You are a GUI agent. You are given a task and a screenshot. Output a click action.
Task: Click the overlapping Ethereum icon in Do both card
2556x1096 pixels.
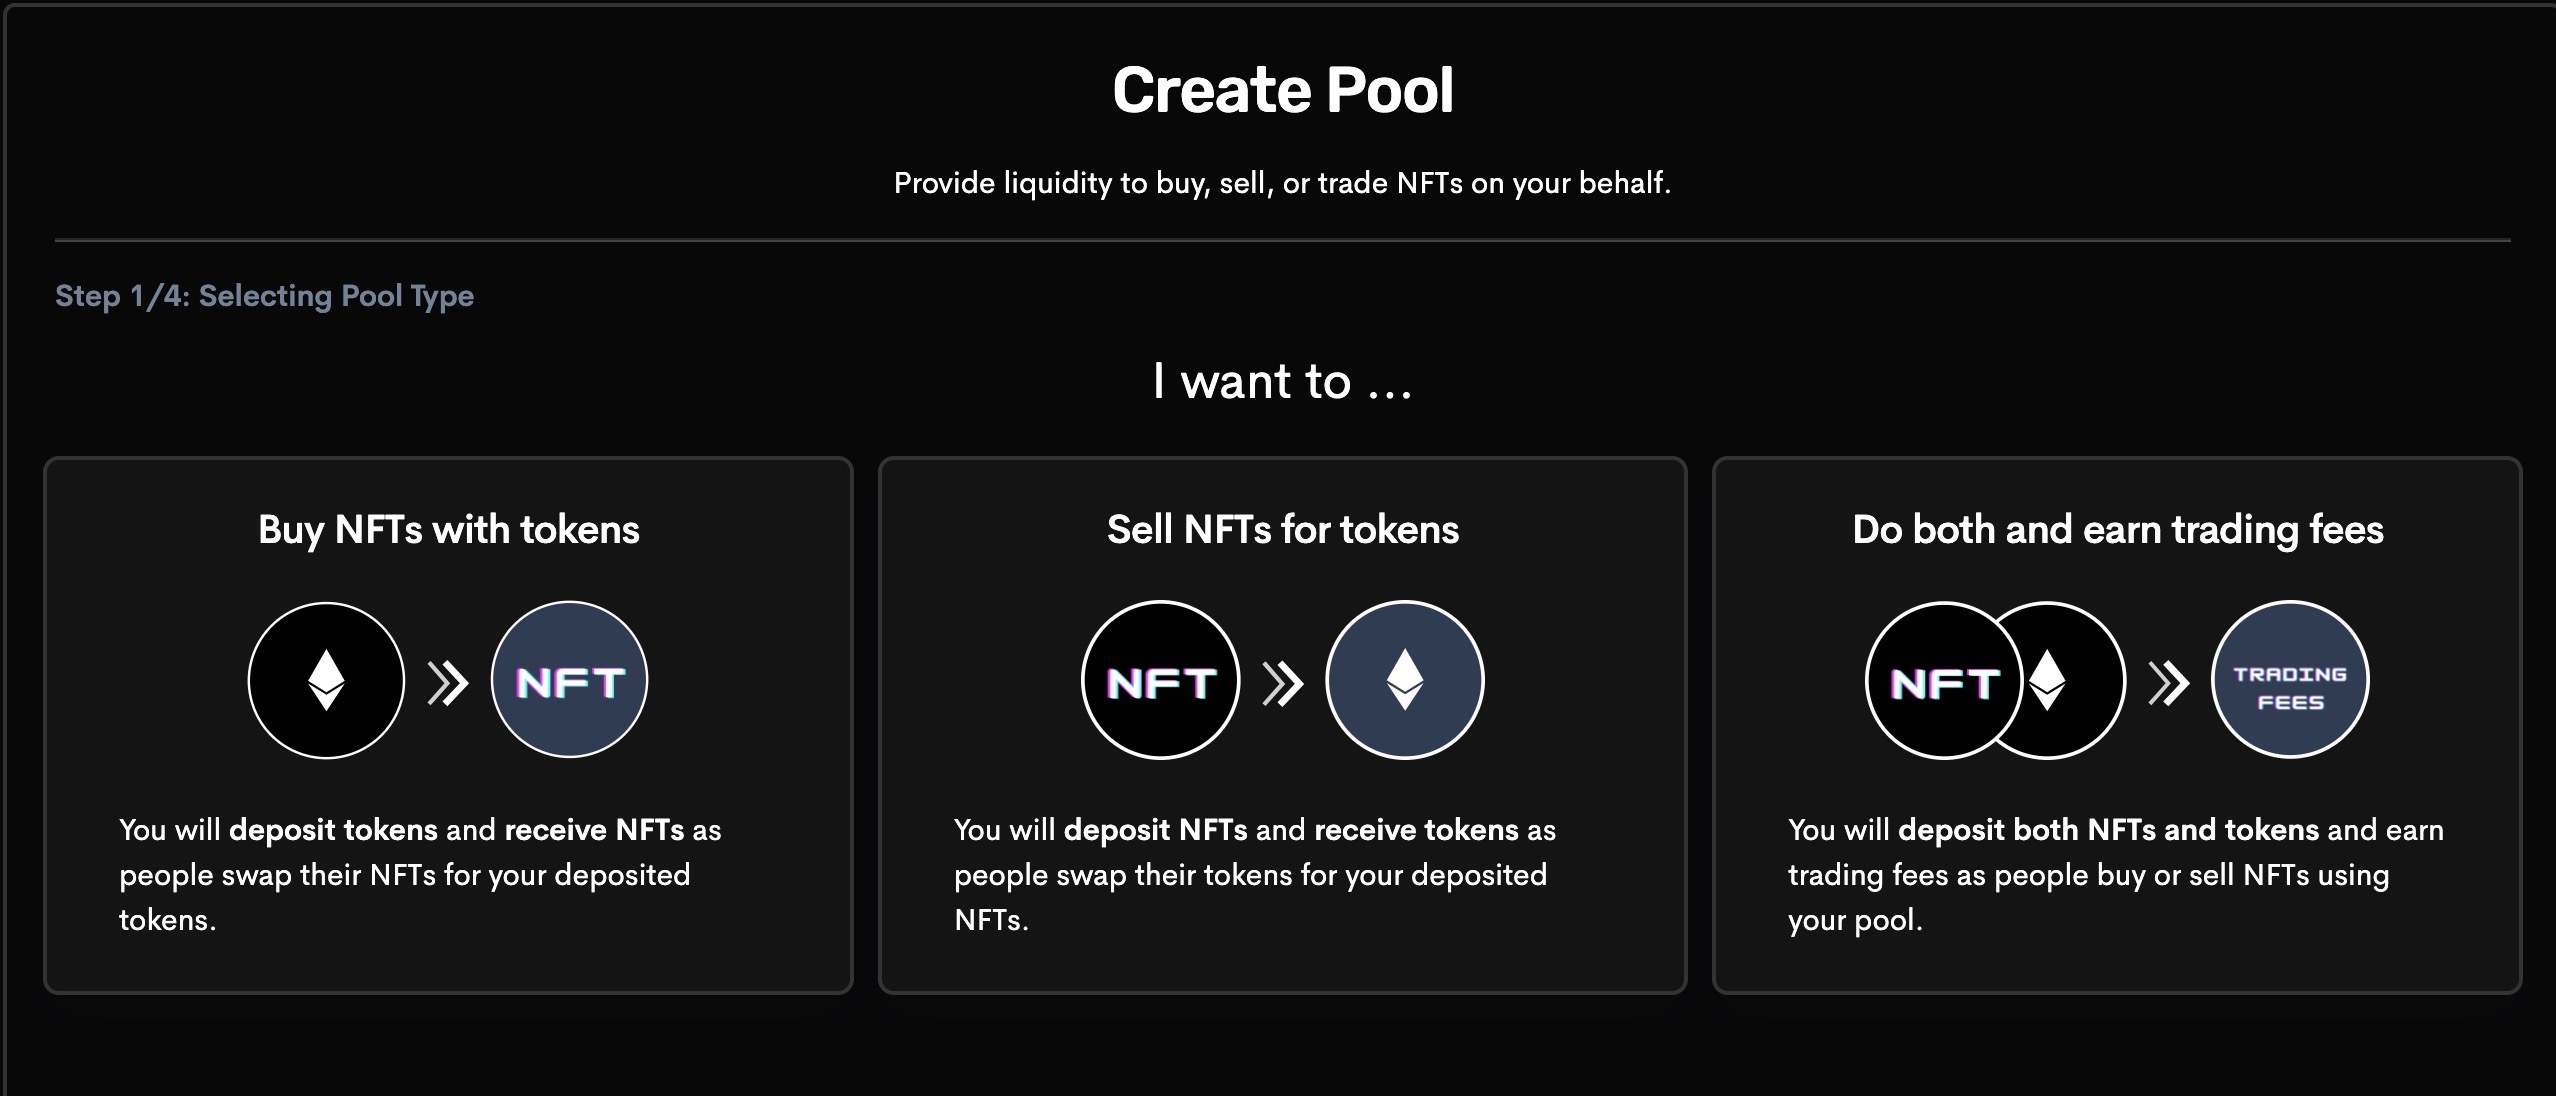click(2072, 681)
